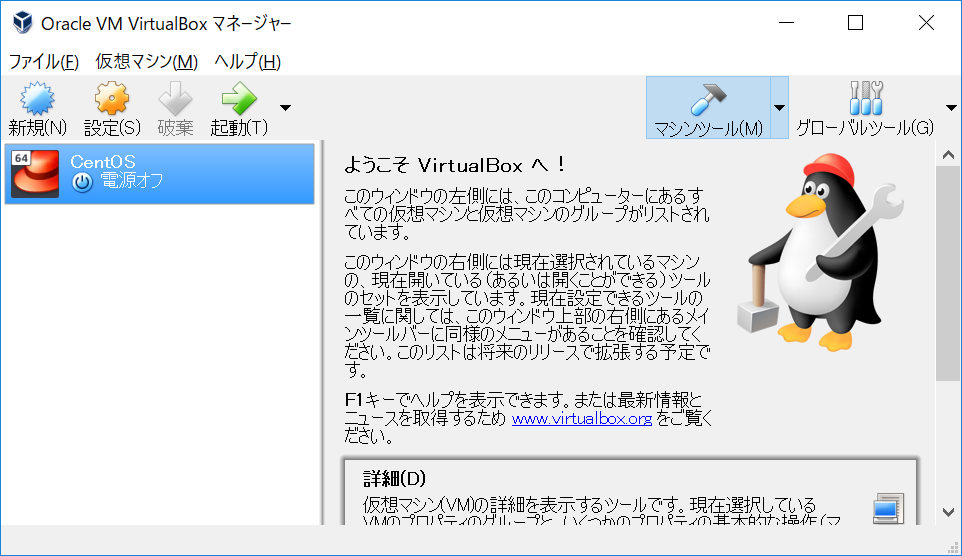
Task: Open the ファイル(F) menu
Action: click(x=44, y=62)
